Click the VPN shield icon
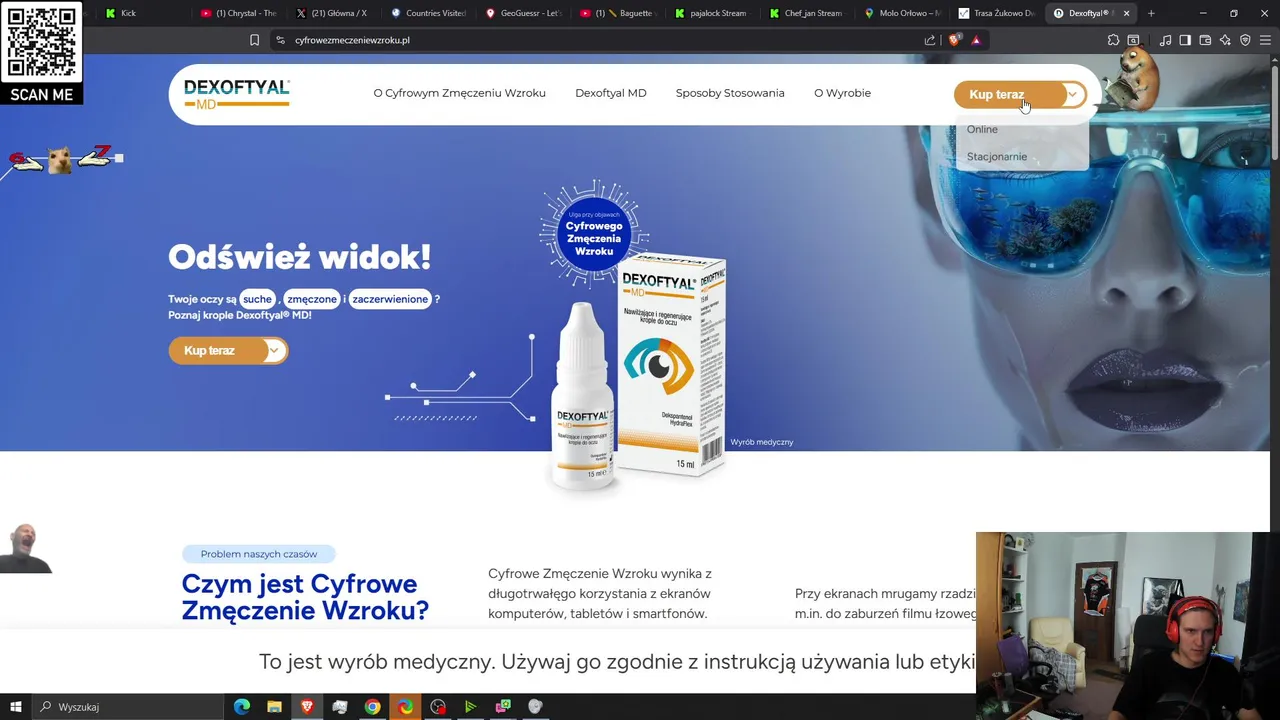This screenshot has height=720, width=1280. [1245, 40]
